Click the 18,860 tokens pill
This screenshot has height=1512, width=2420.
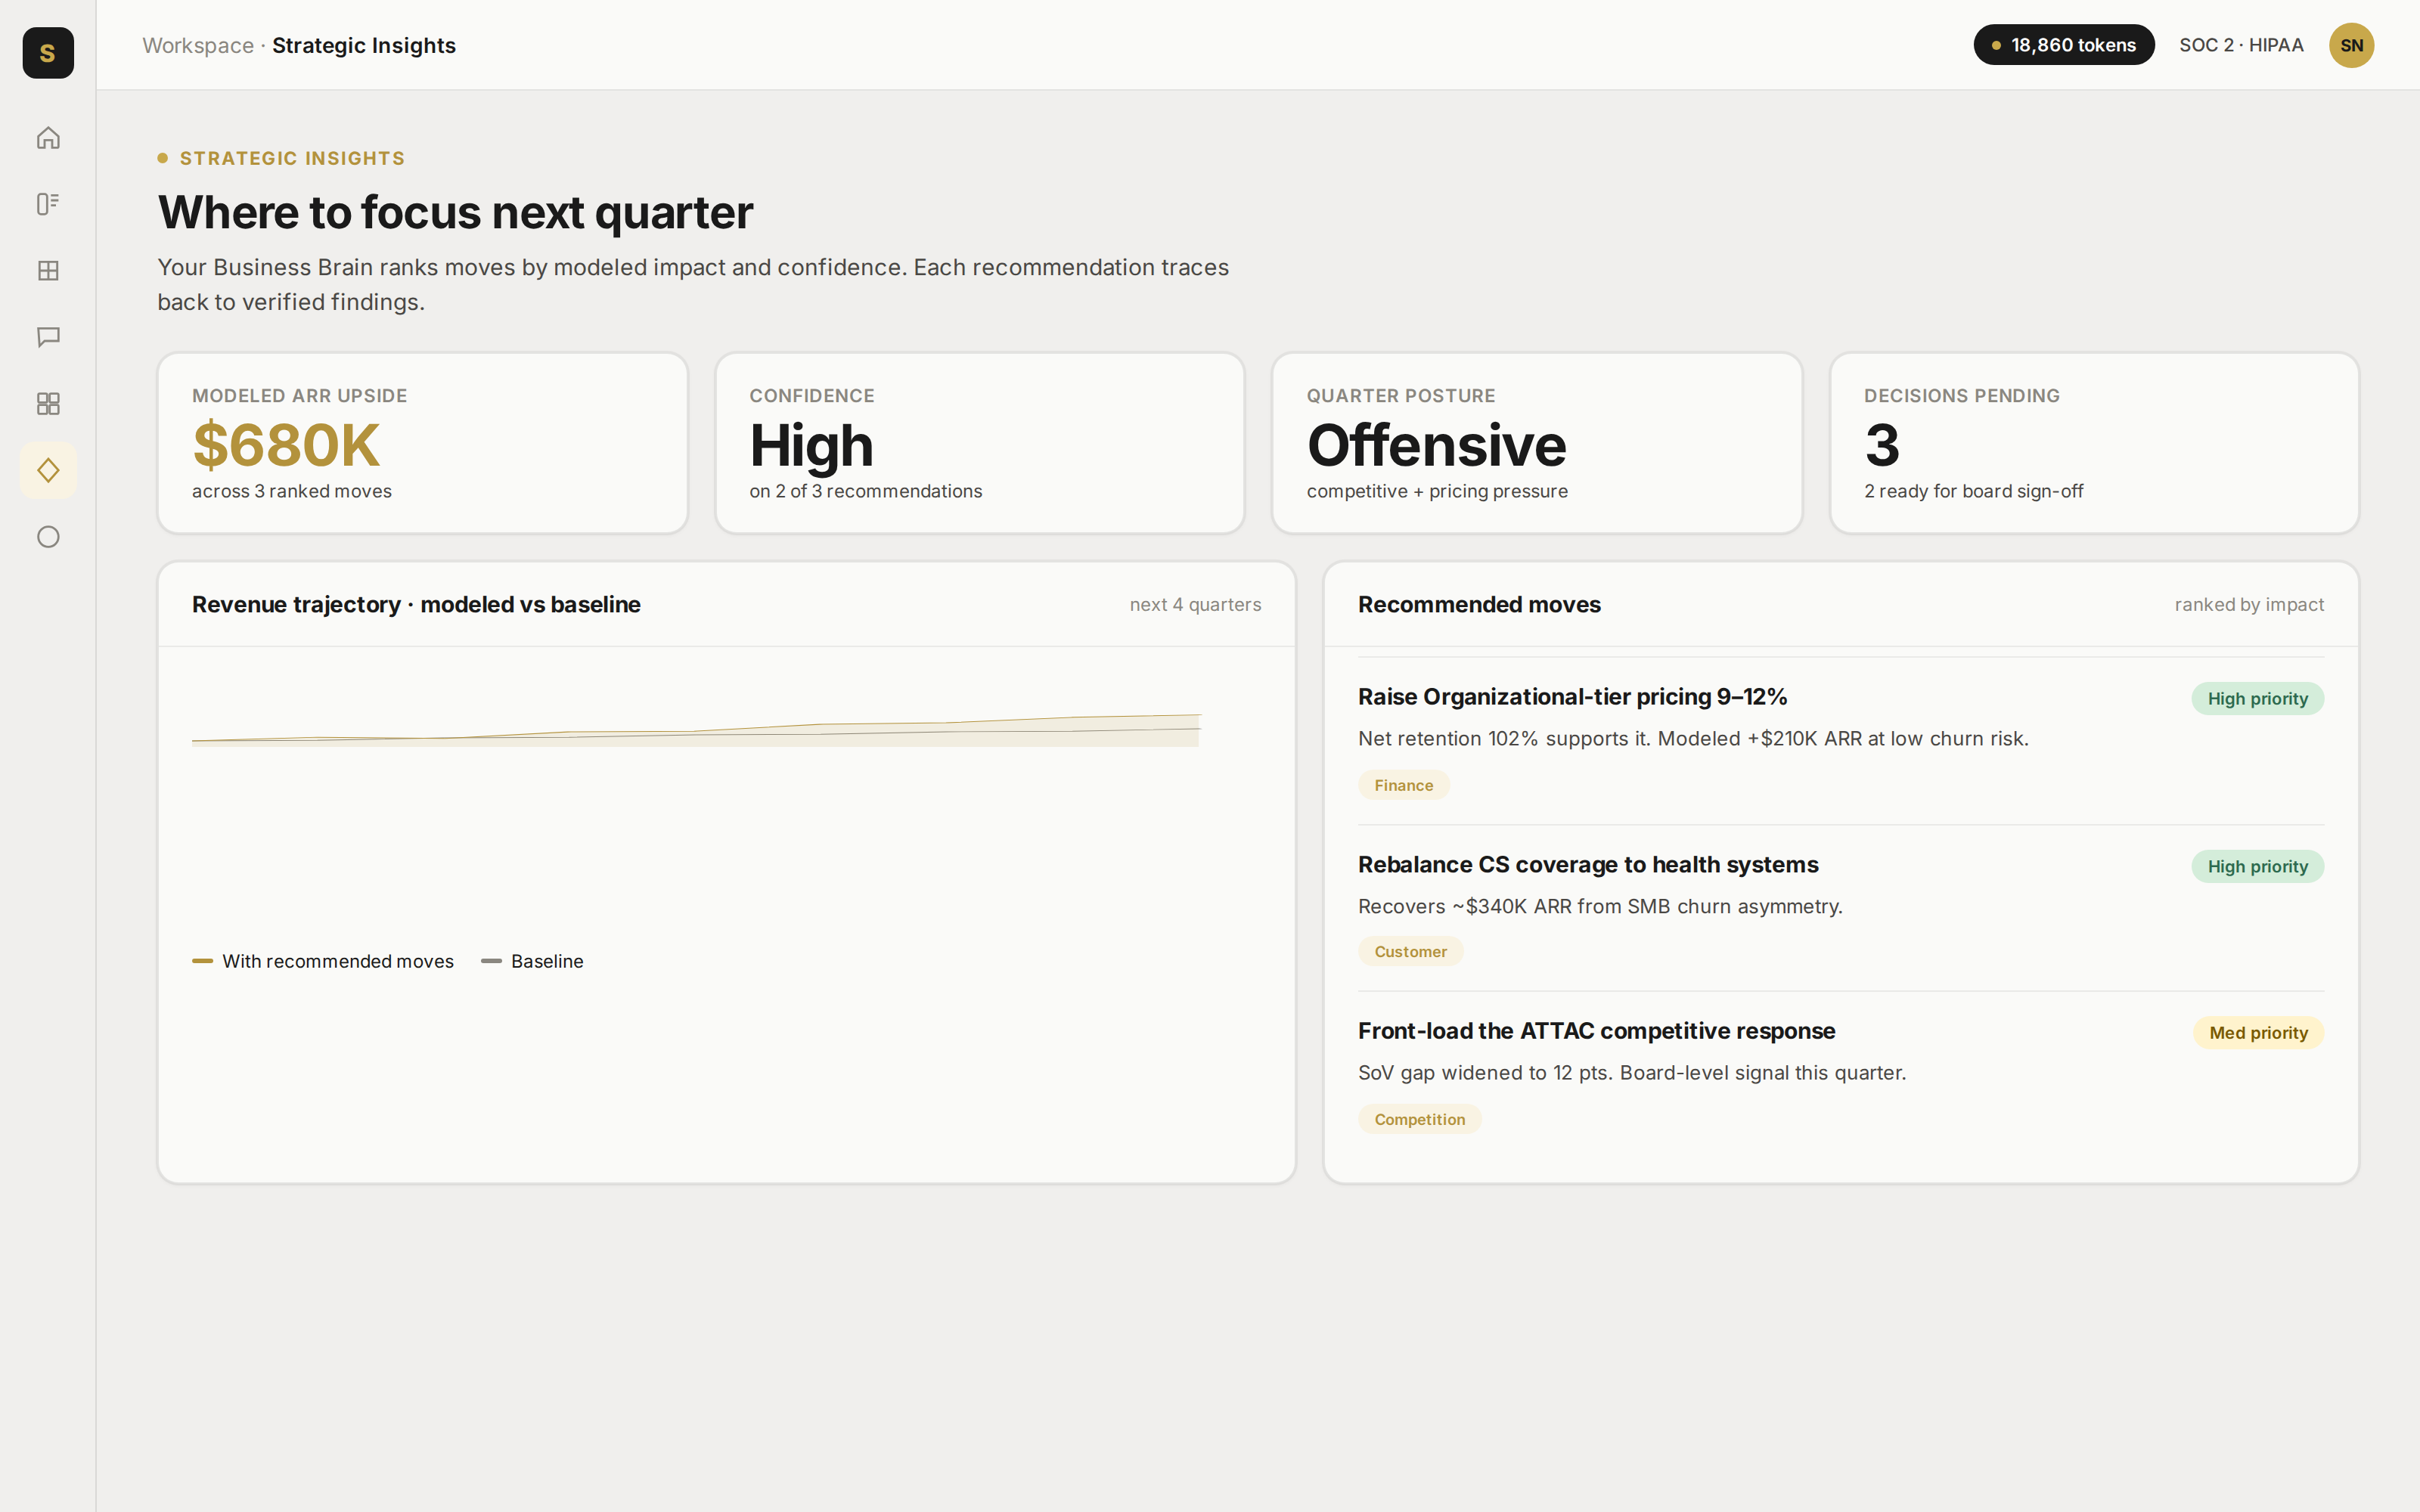[x=2063, y=45]
